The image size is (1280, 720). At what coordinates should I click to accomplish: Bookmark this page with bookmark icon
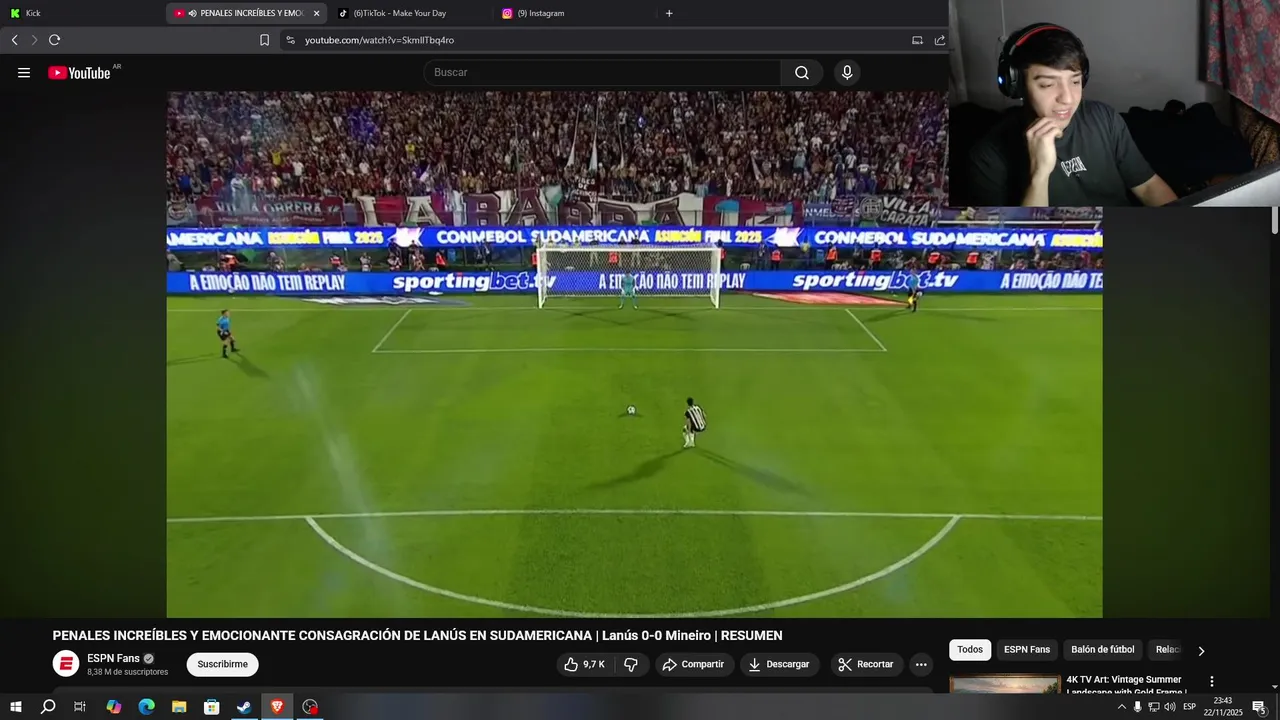coord(264,40)
